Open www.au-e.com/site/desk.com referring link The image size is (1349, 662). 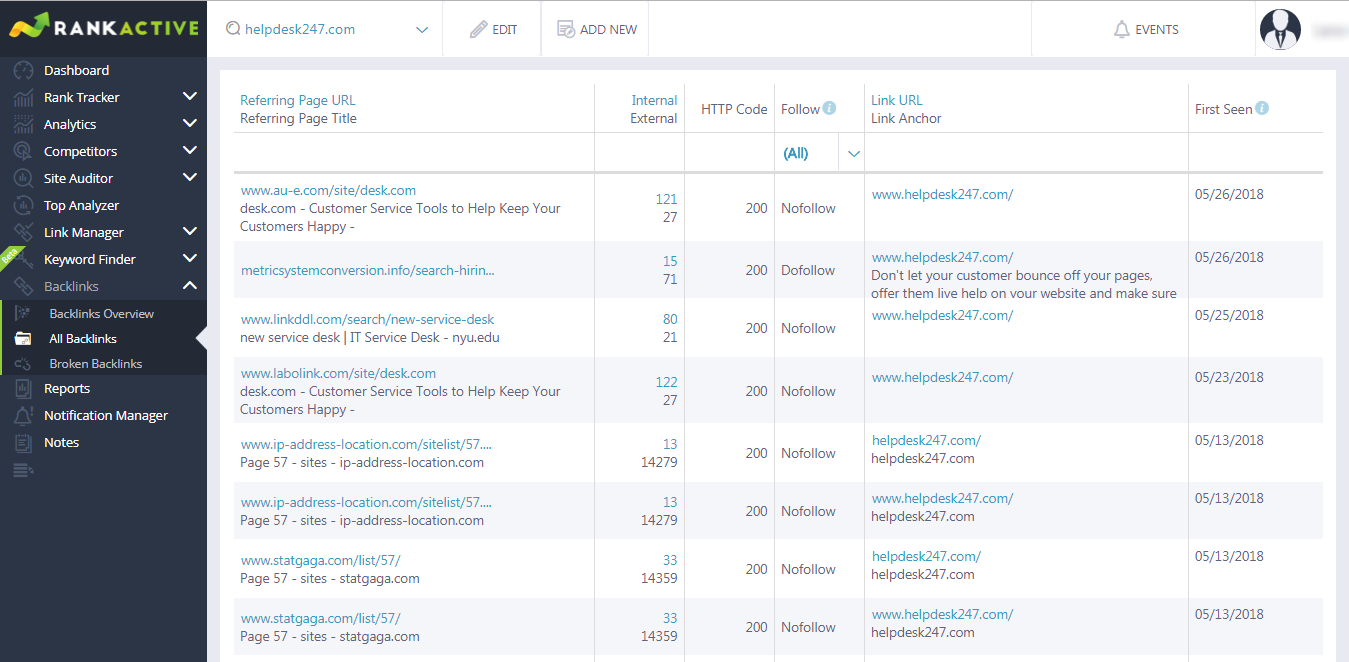(328, 190)
